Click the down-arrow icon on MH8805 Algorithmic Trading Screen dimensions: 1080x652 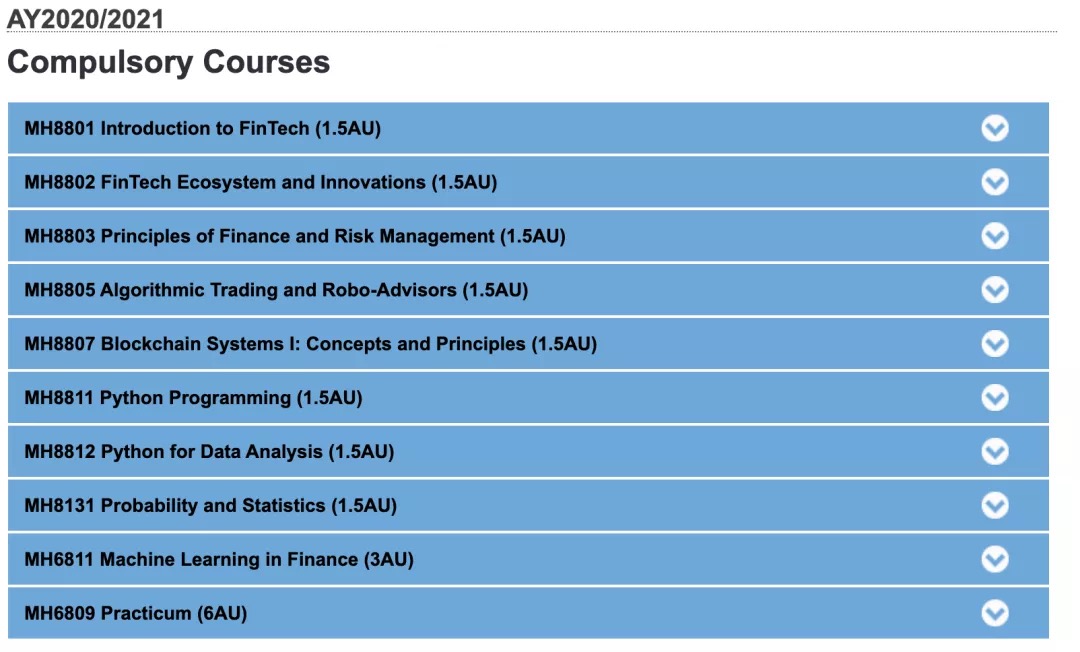pos(995,290)
